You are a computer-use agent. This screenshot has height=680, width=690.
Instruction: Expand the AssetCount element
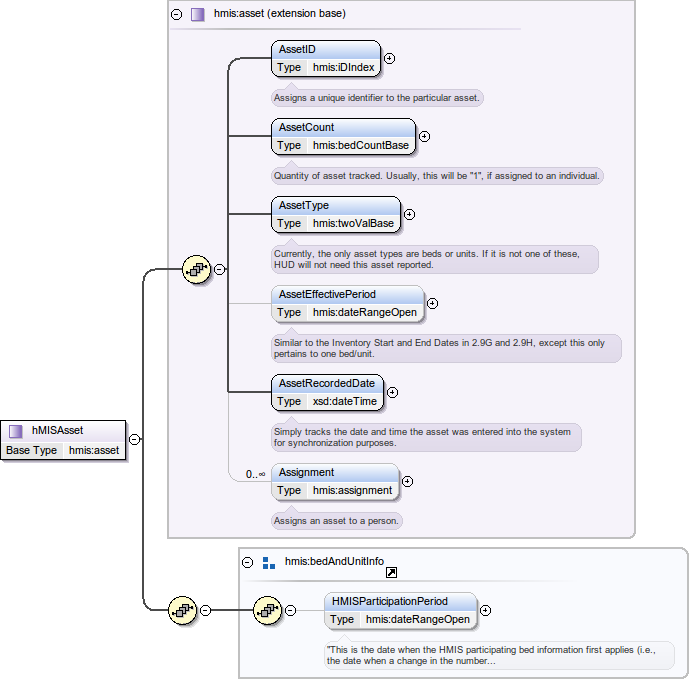click(x=424, y=136)
